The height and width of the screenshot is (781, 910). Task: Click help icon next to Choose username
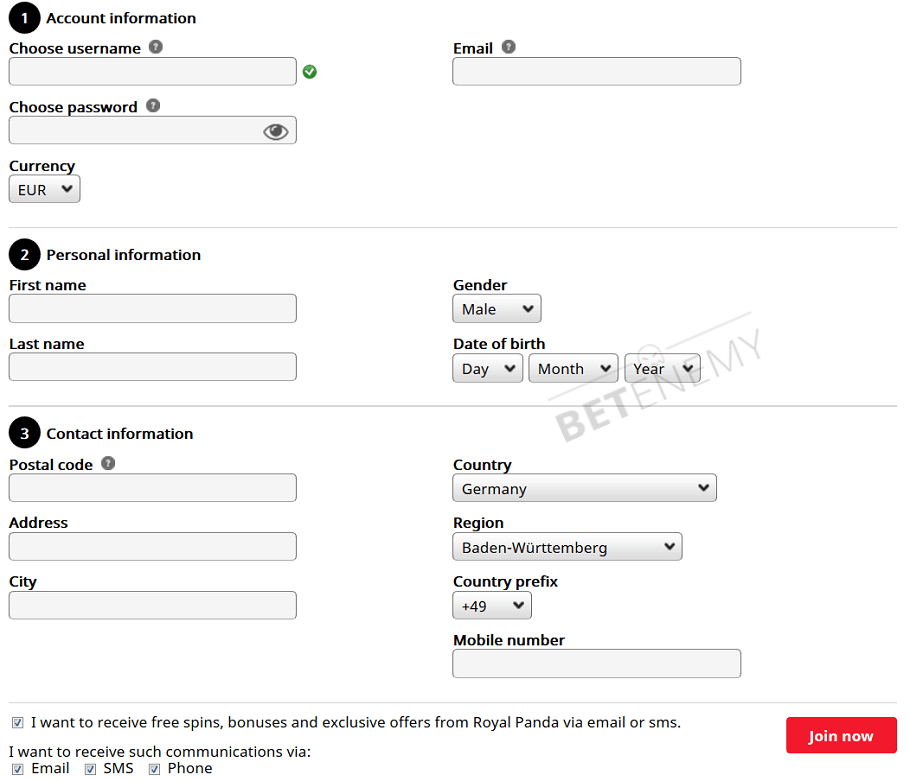pyautogui.click(x=156, y=47)
